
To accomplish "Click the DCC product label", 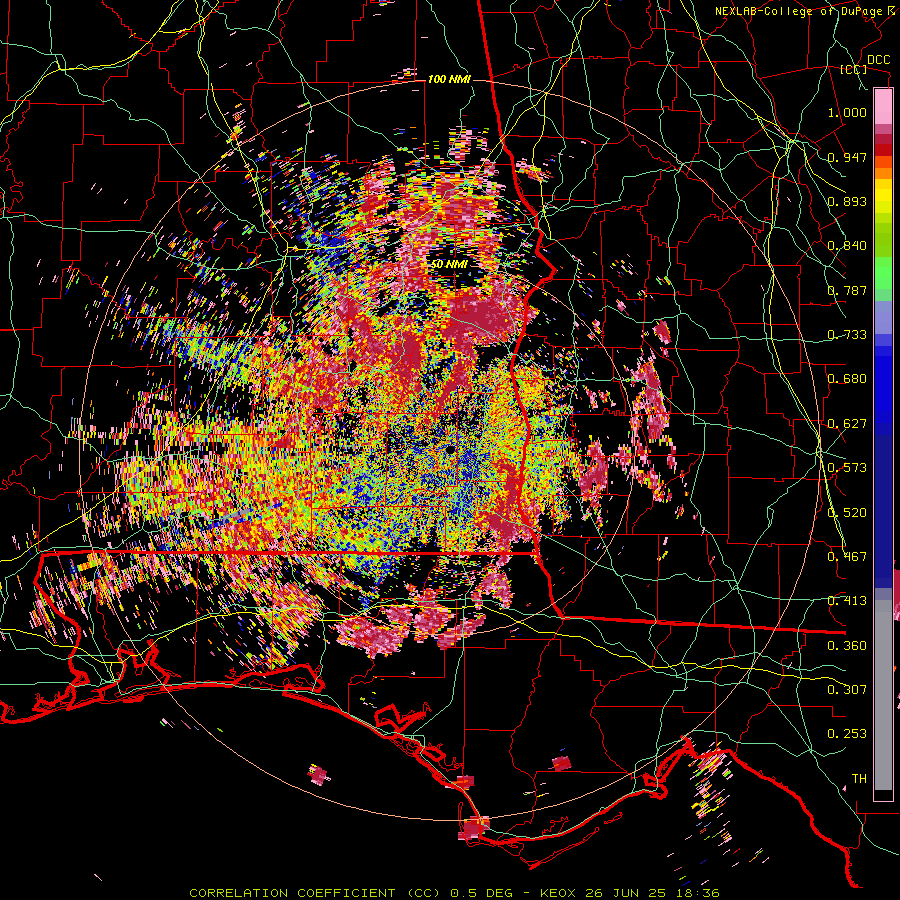I will point(878,60).
